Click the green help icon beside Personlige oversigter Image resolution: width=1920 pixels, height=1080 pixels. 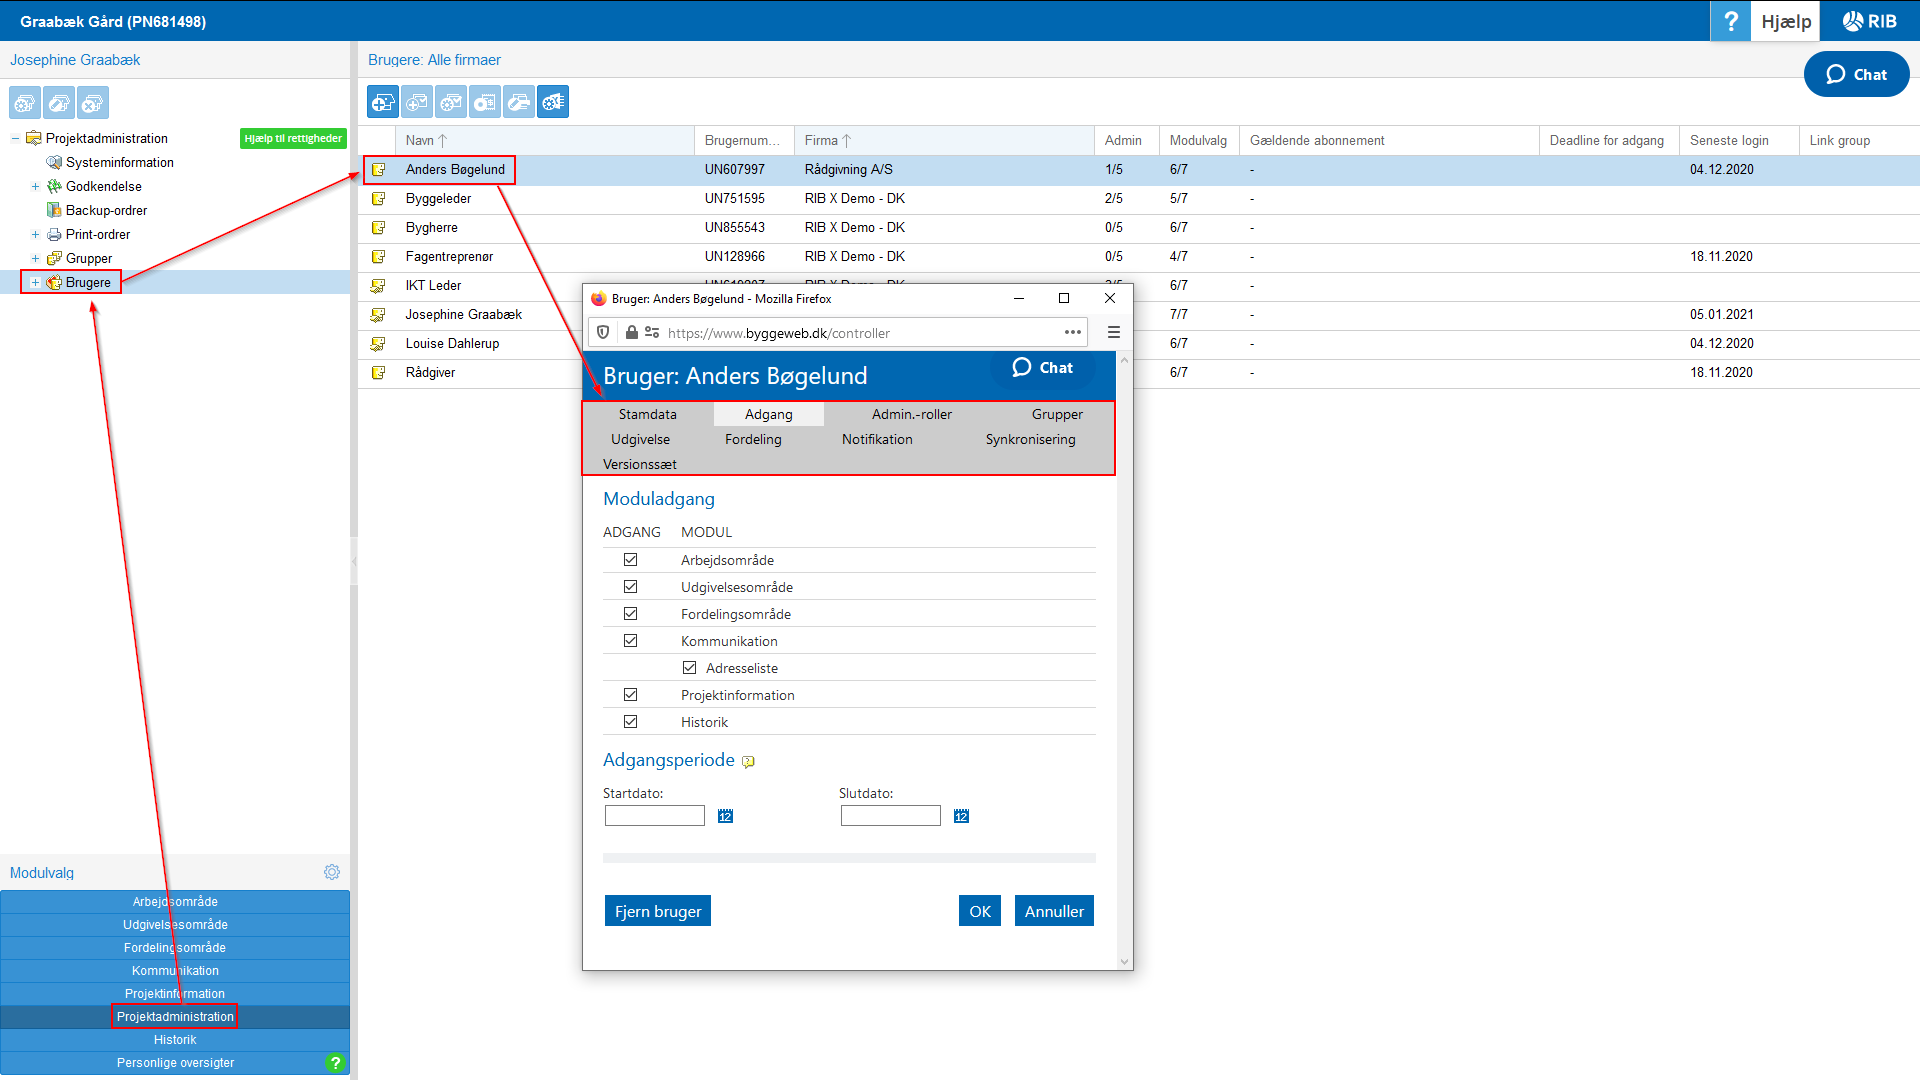coord(336,1063)
